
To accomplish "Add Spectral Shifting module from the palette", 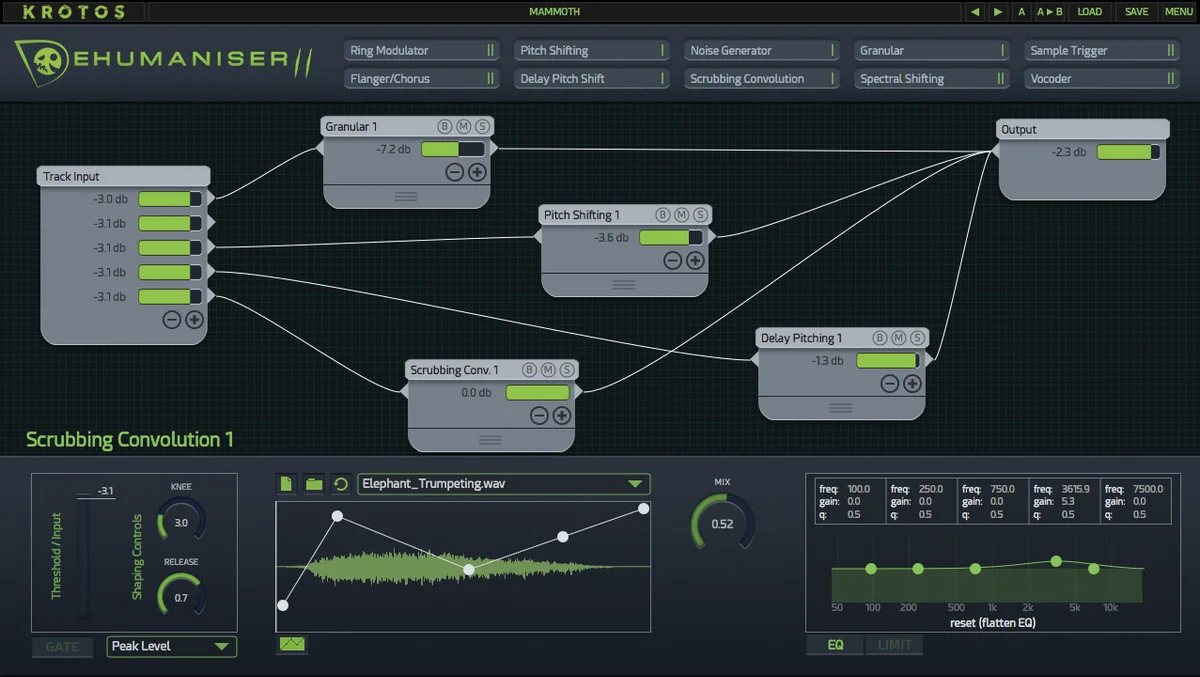I will (x=931, y=78).
